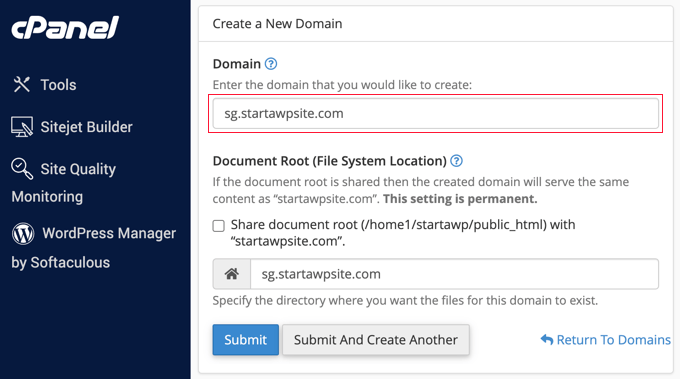Click the WordPress logo icon
The image size is (680, 379).
coord(23,233)
